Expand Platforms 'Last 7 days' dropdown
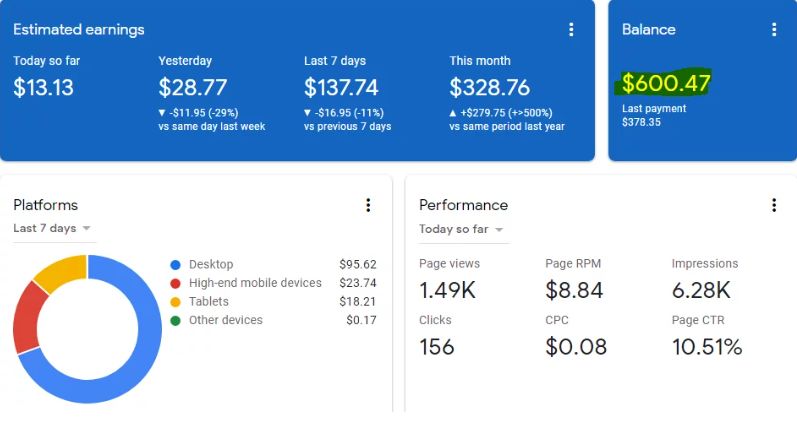The height and width of the screenshot is (438, 797). [53, 229]
